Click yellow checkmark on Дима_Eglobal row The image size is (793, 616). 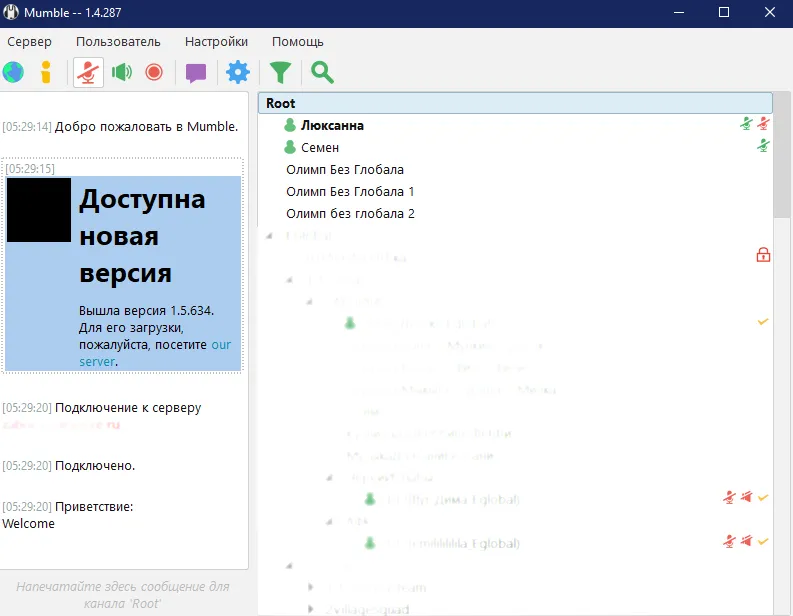click(x=763, y=498)
